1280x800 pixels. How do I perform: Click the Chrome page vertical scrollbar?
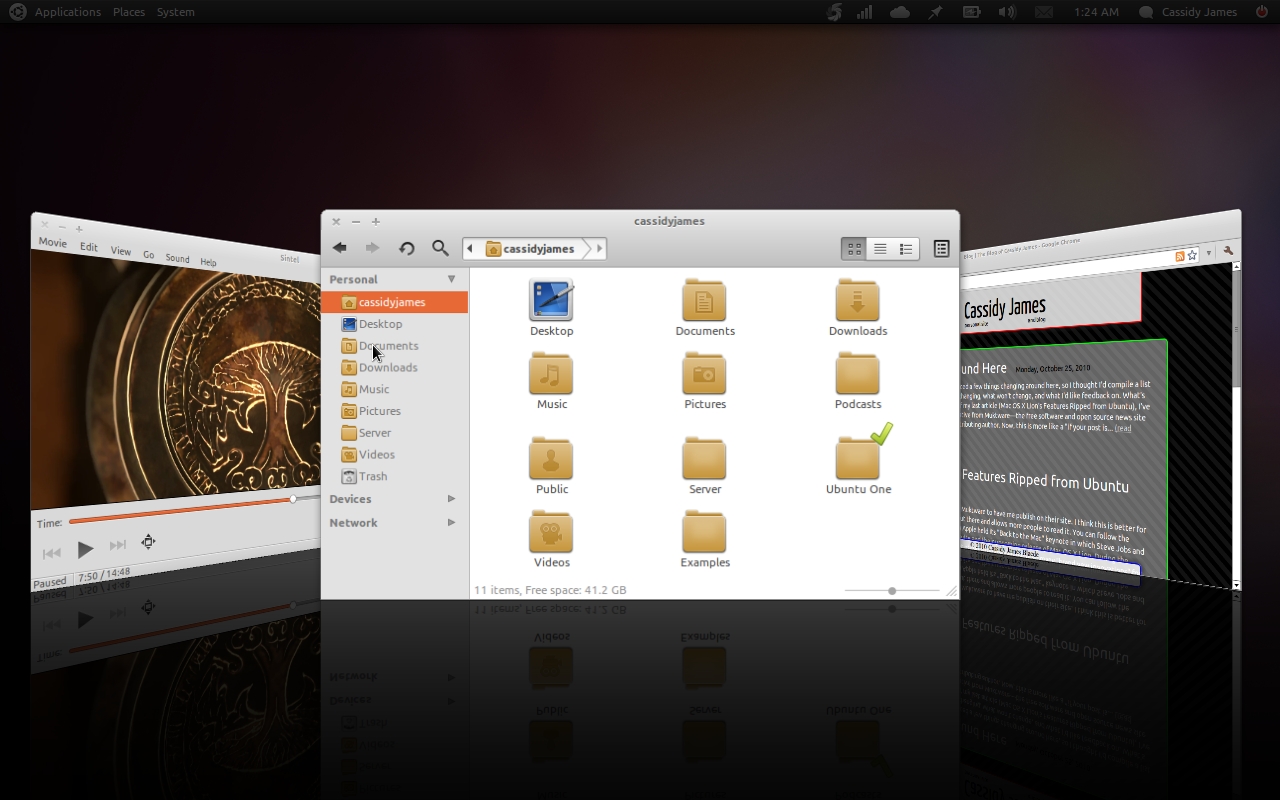1236,425
